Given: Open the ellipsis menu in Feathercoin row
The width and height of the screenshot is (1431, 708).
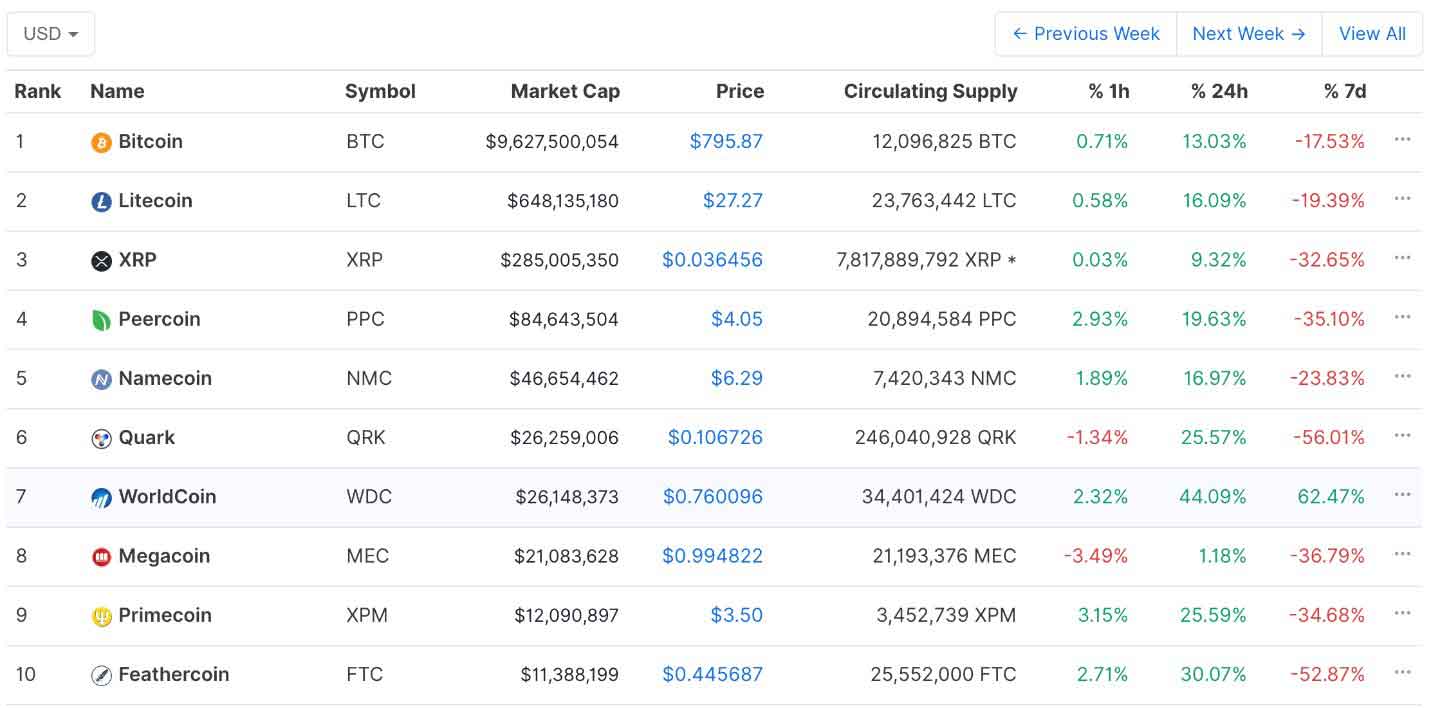Looking at the screenshot, I should (1402, 673).
